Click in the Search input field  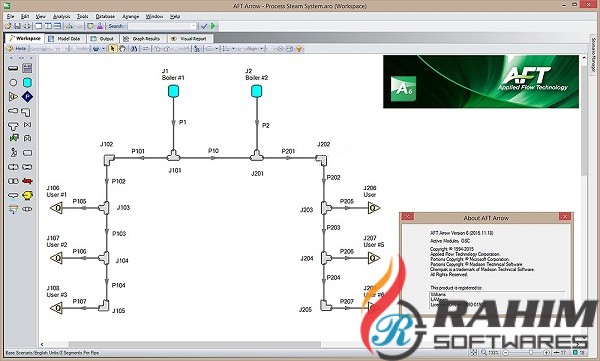160,26
